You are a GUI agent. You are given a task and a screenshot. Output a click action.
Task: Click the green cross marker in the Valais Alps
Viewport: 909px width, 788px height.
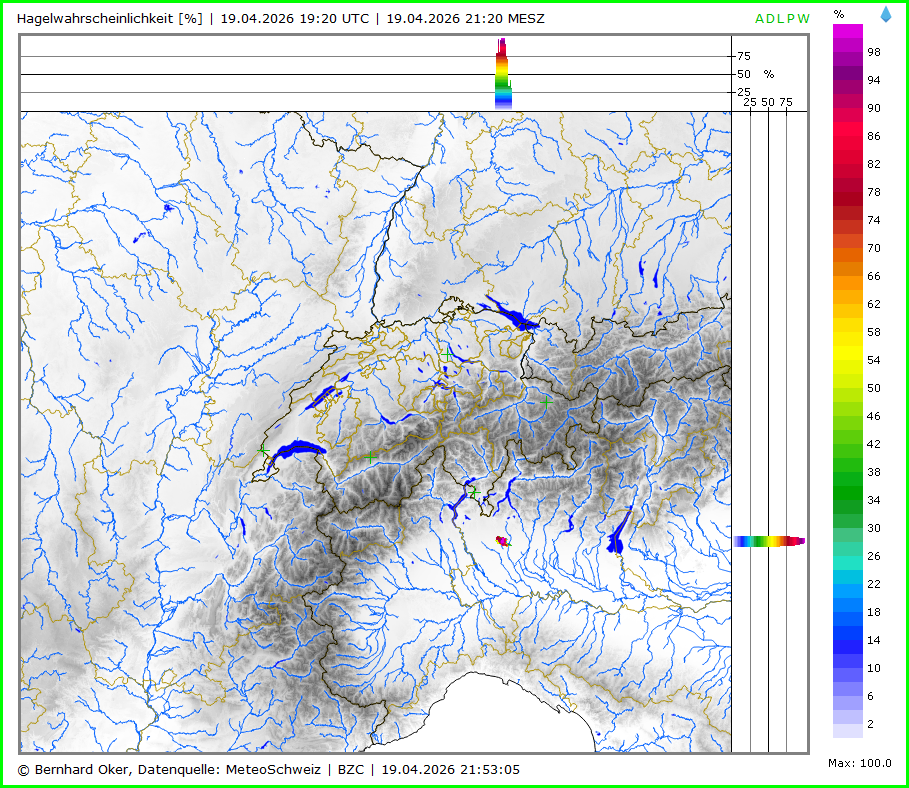click(x=371, y=456)
